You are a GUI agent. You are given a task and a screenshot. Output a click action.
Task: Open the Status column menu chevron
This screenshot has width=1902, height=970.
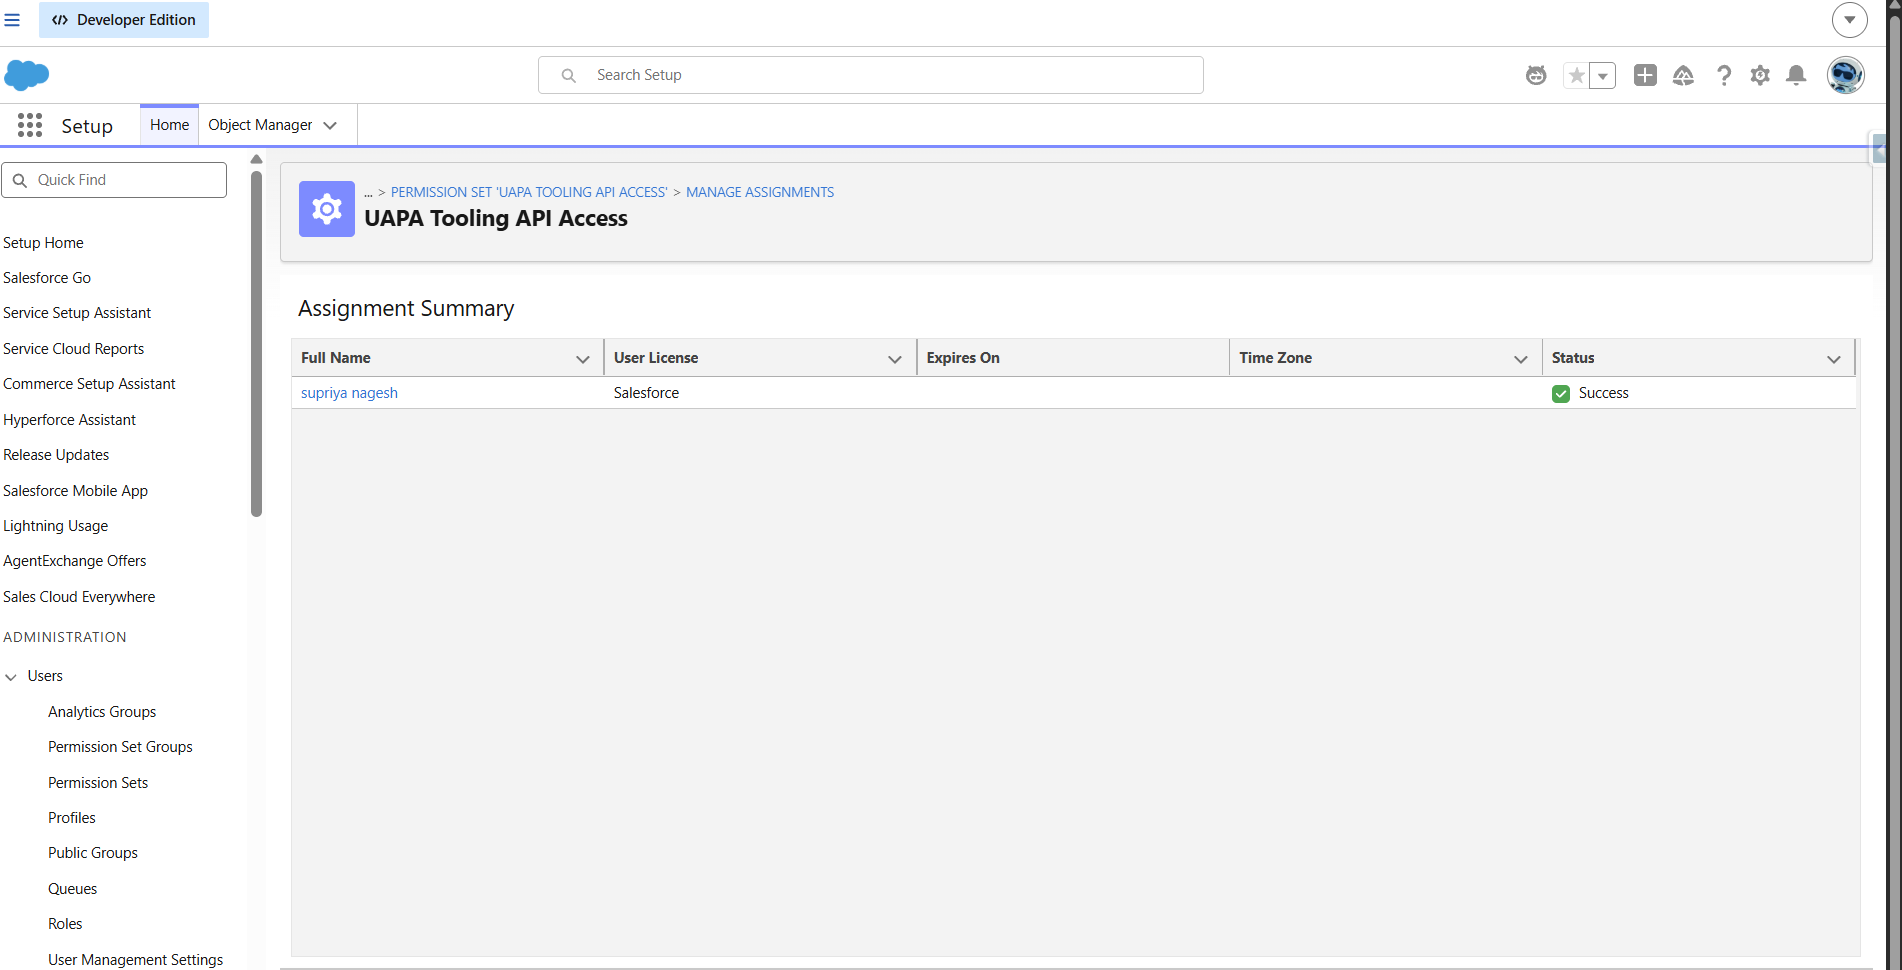(x=1834, y=359)
